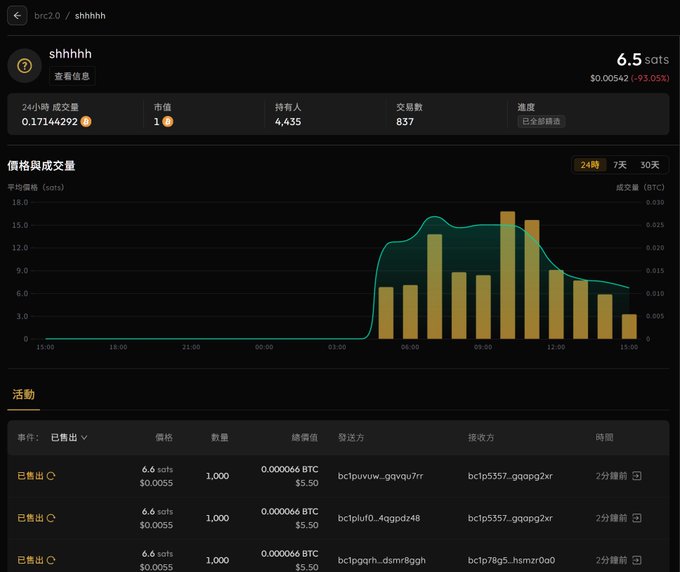Click the shhhhh token question-mark avatar
This screenshot has width=680, height=572.
pyautogui.click(x=24, y=65)
